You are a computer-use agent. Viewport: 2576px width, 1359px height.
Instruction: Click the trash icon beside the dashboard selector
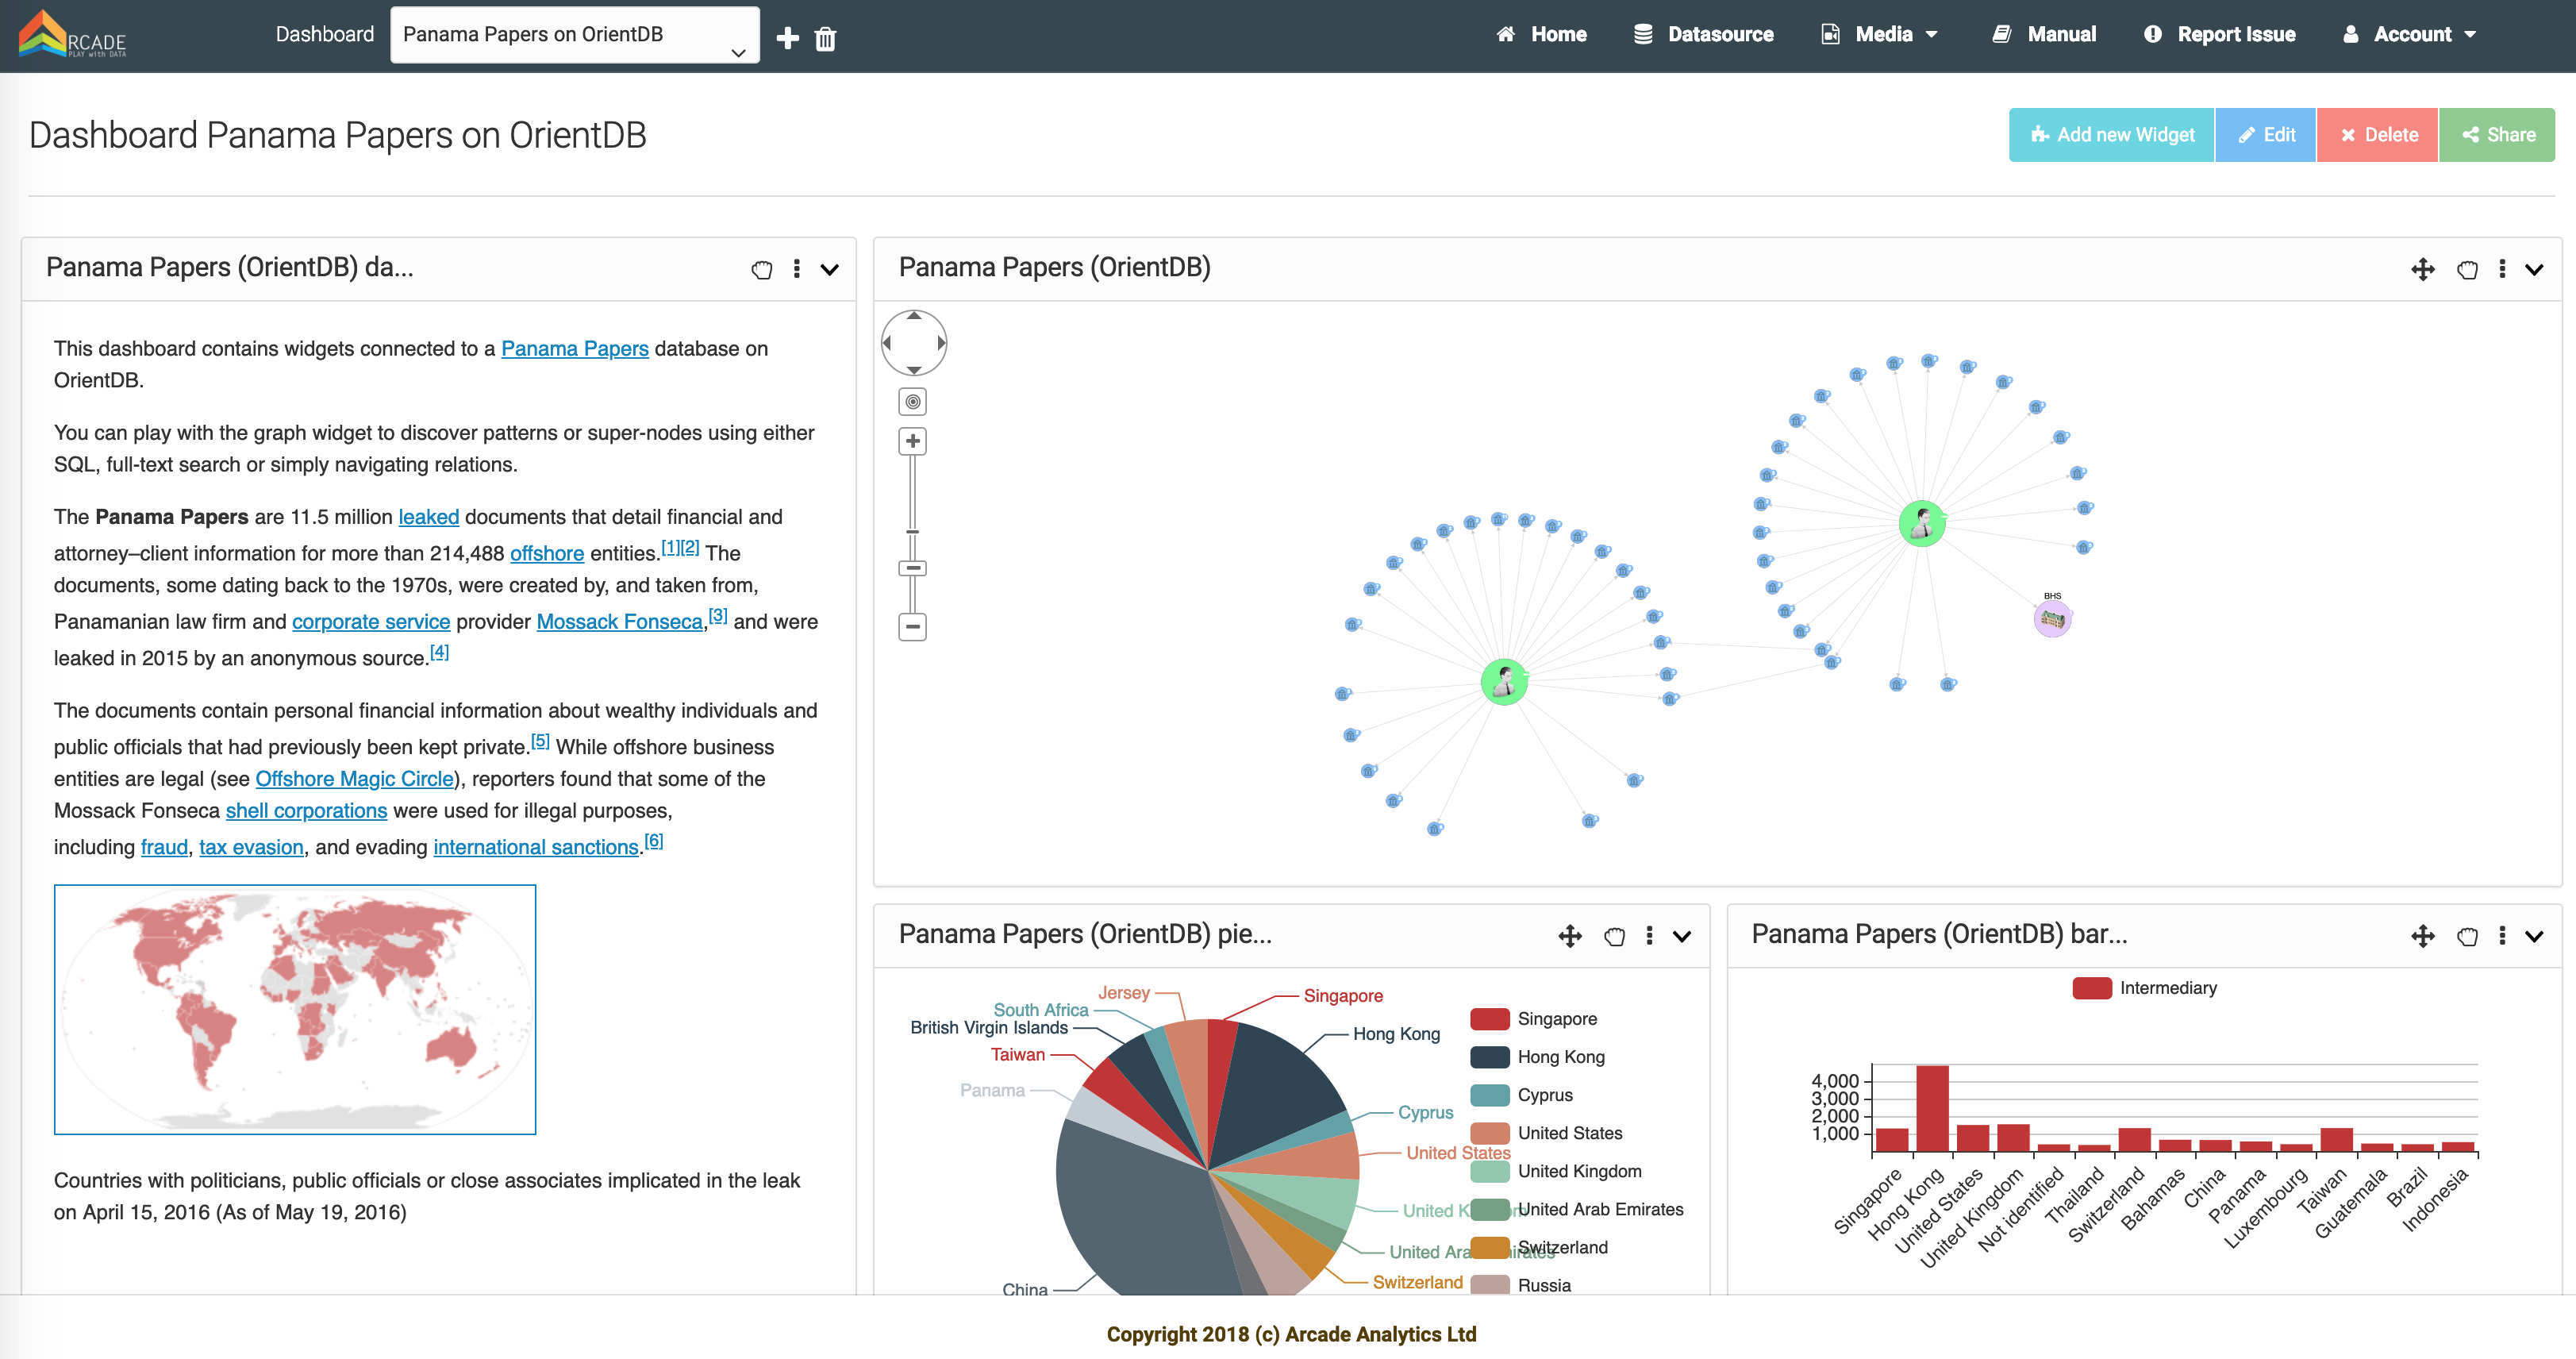(x=826, y=38)
